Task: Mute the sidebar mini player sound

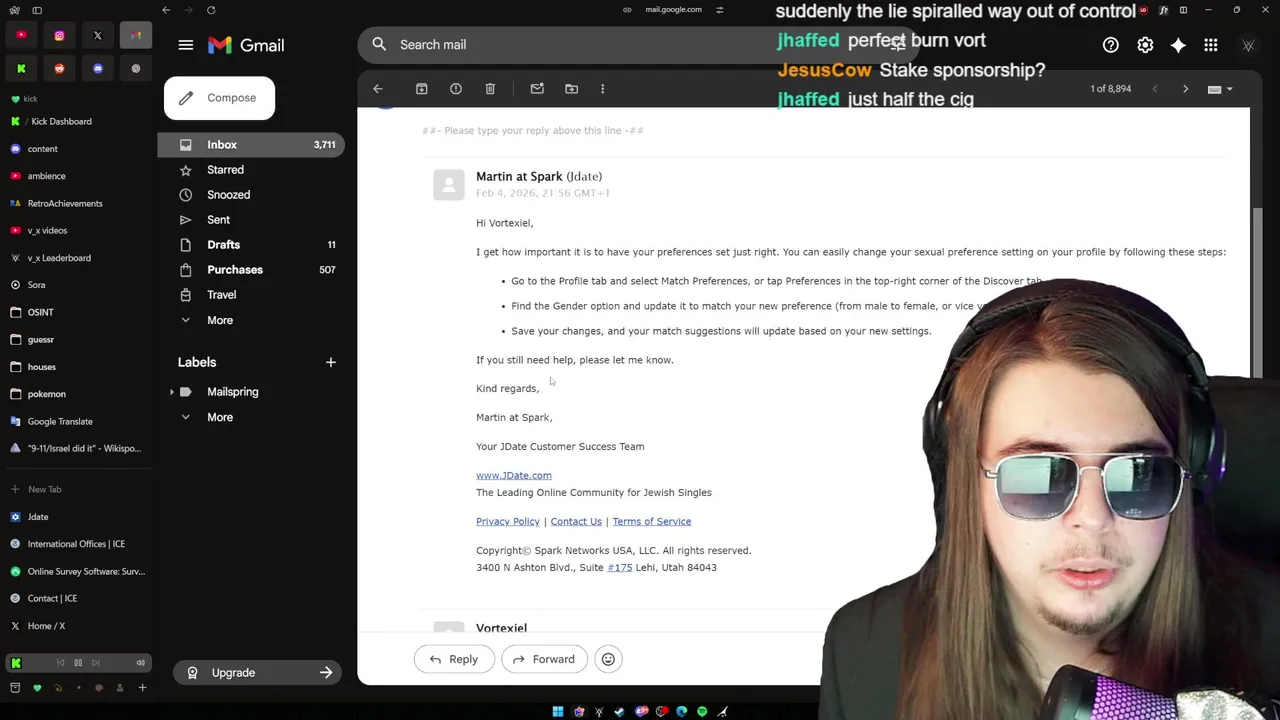Action: coord(140,663)
